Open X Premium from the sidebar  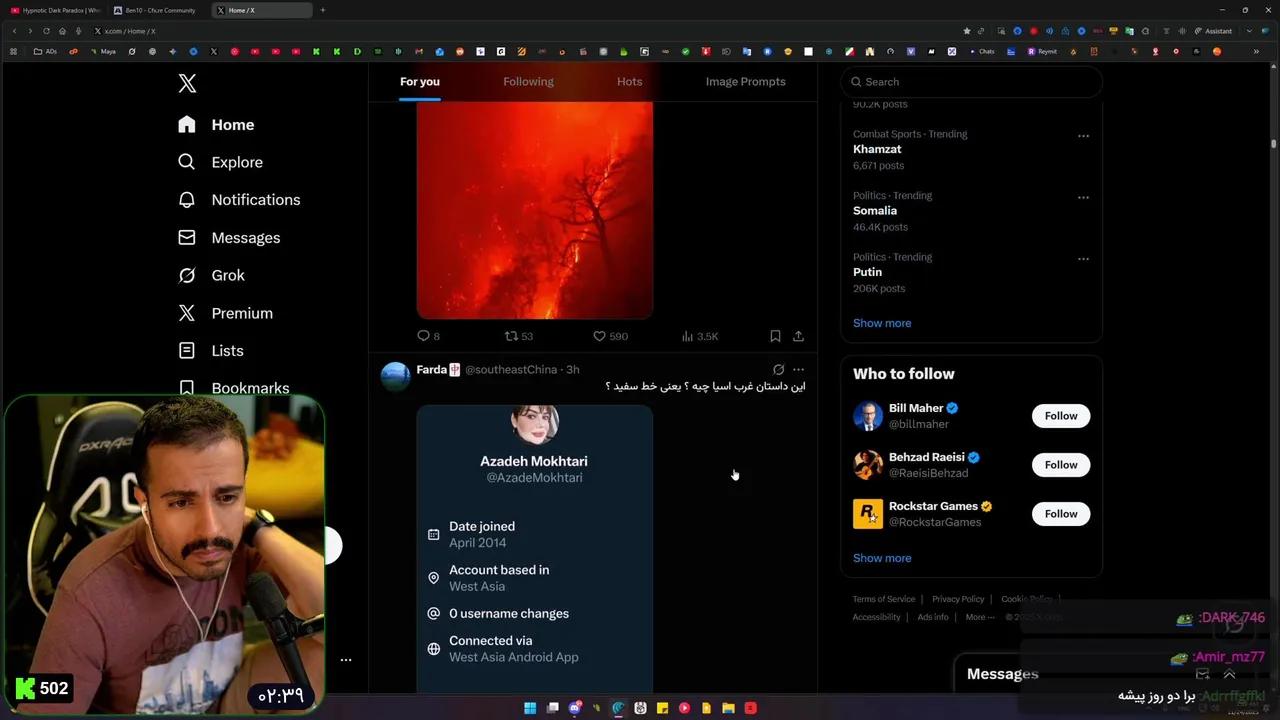[x=242, y=313]
